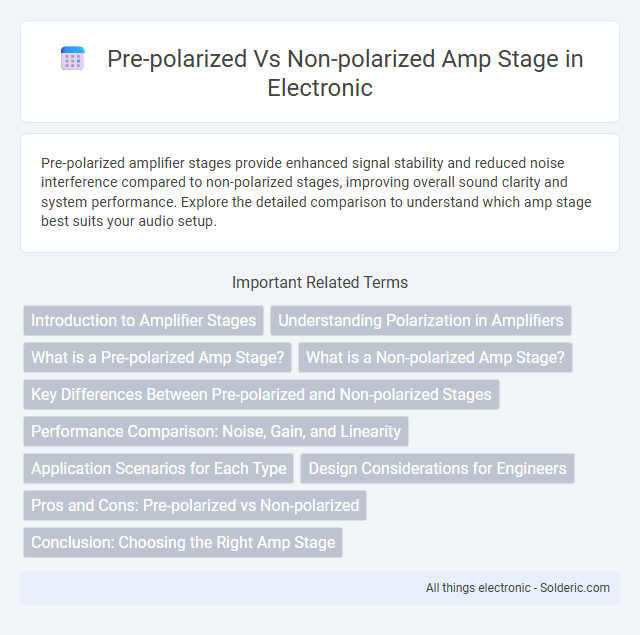
Task: Open Conclusion: Choosing the Right Amp Stage
Action: click(x=183, y=542)
